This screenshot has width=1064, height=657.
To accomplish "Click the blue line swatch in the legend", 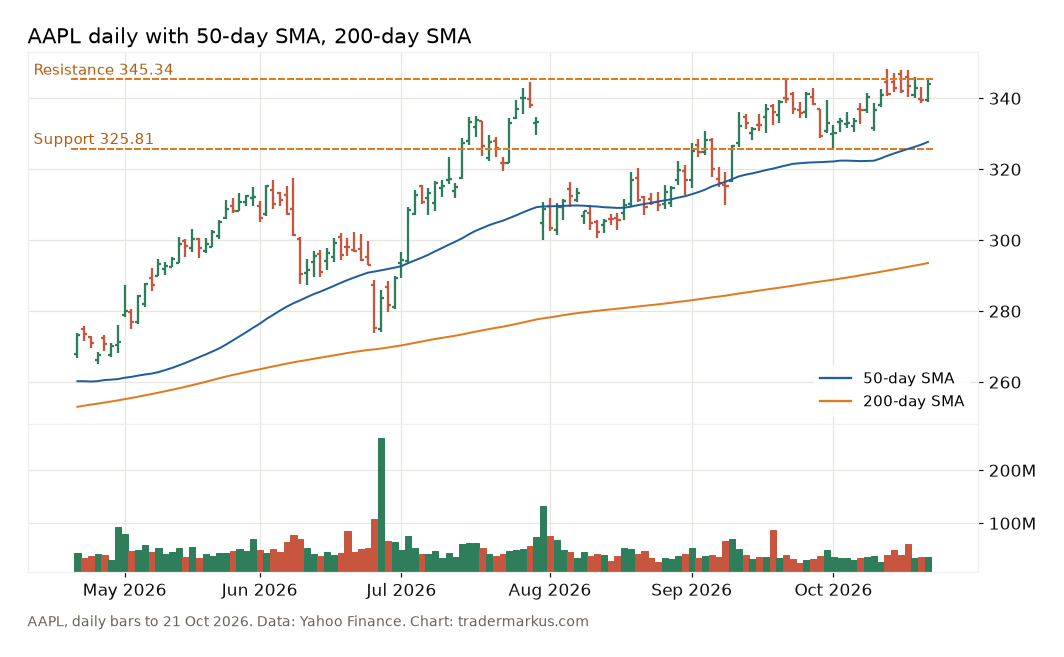I will [x=835, y=378].
